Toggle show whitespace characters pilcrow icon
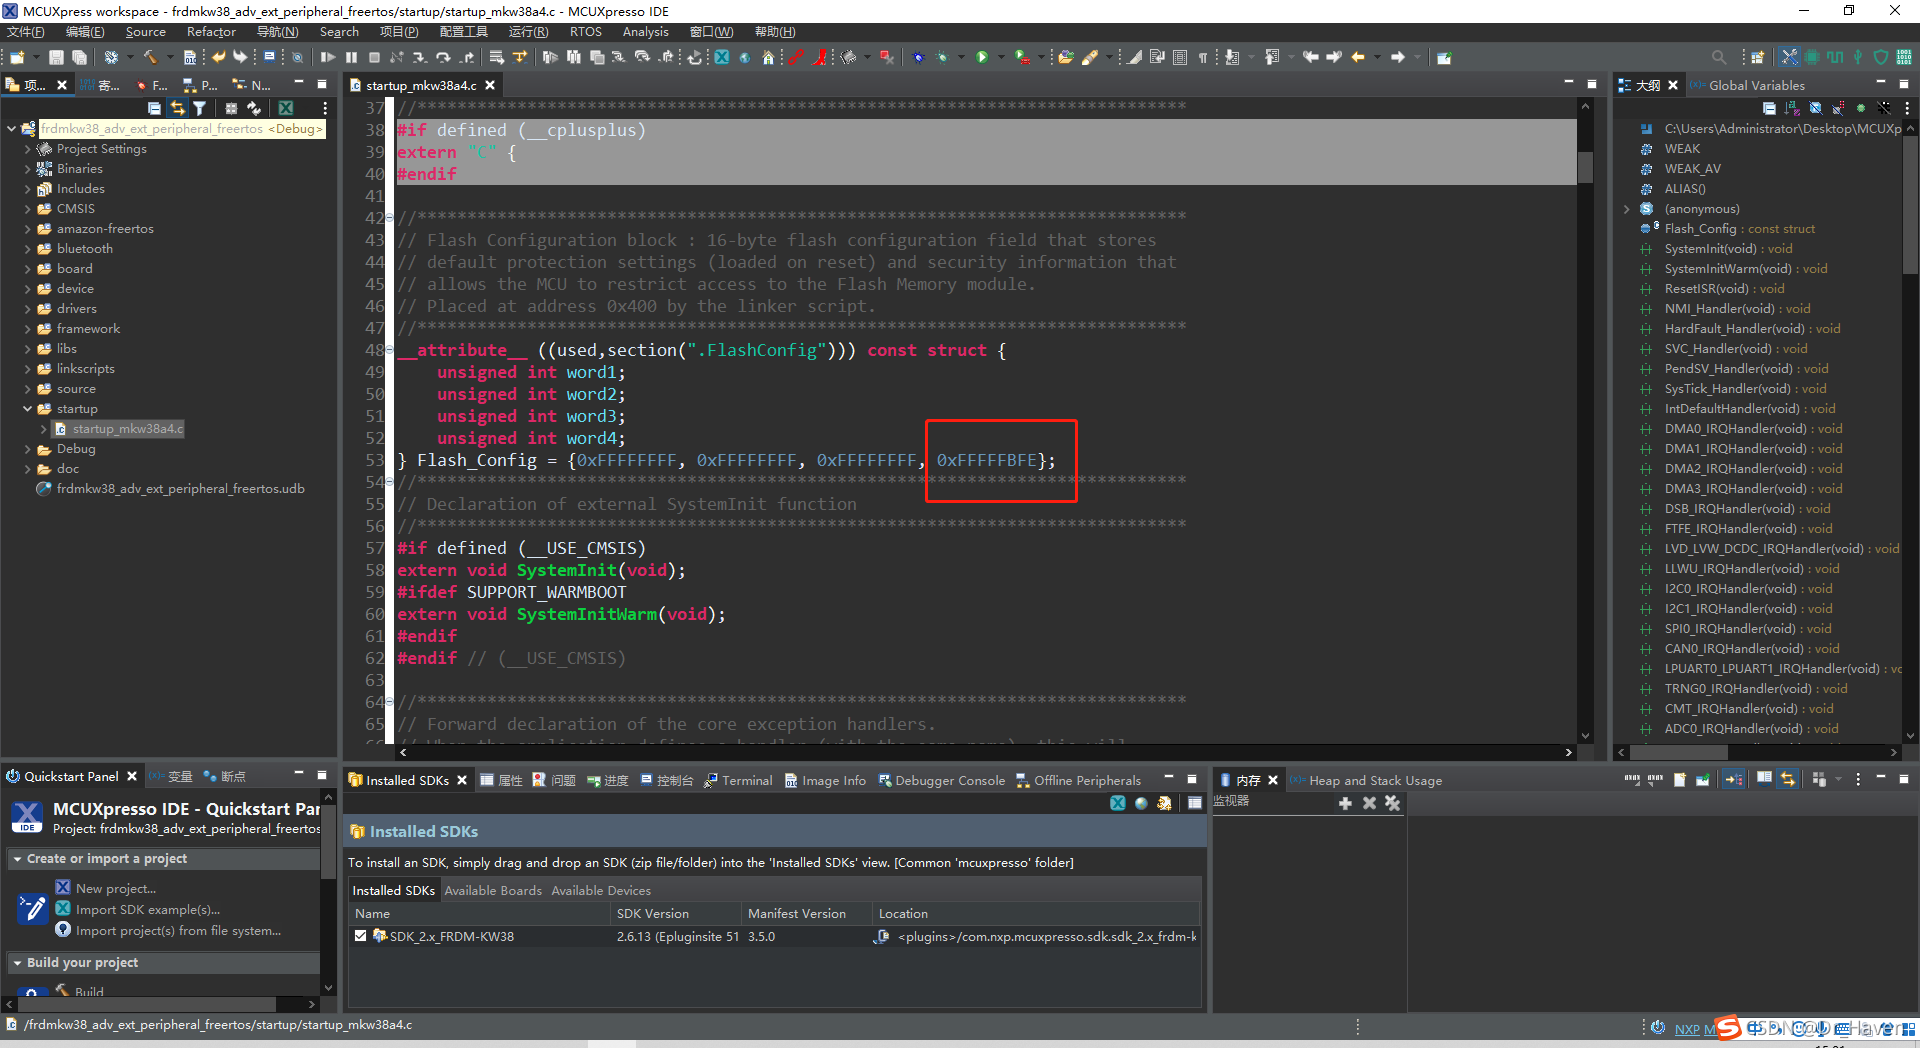1920x1048 pixels. (x=1203, y=58)
